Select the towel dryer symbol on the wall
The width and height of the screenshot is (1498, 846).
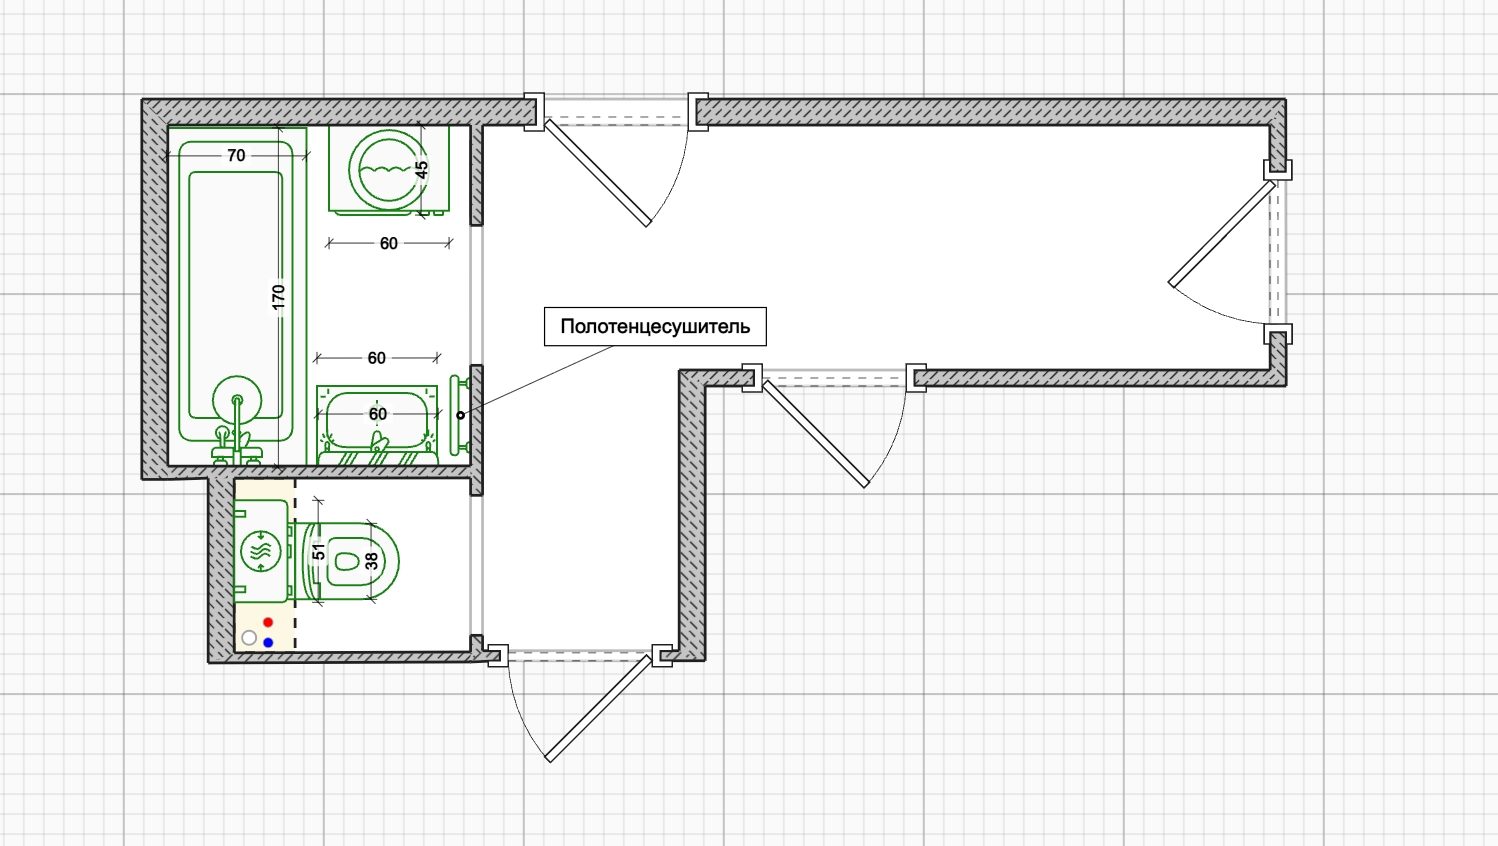pyautogui.click(x=459, y=415)
